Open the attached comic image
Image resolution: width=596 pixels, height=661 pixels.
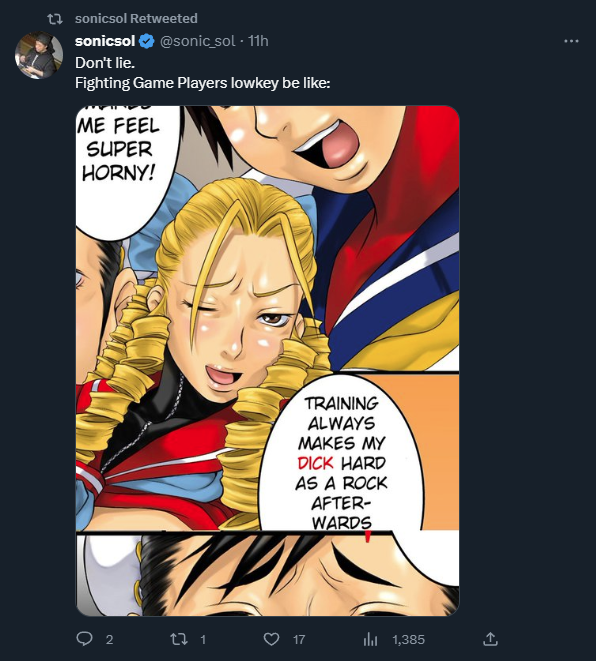tap(267, 360)
